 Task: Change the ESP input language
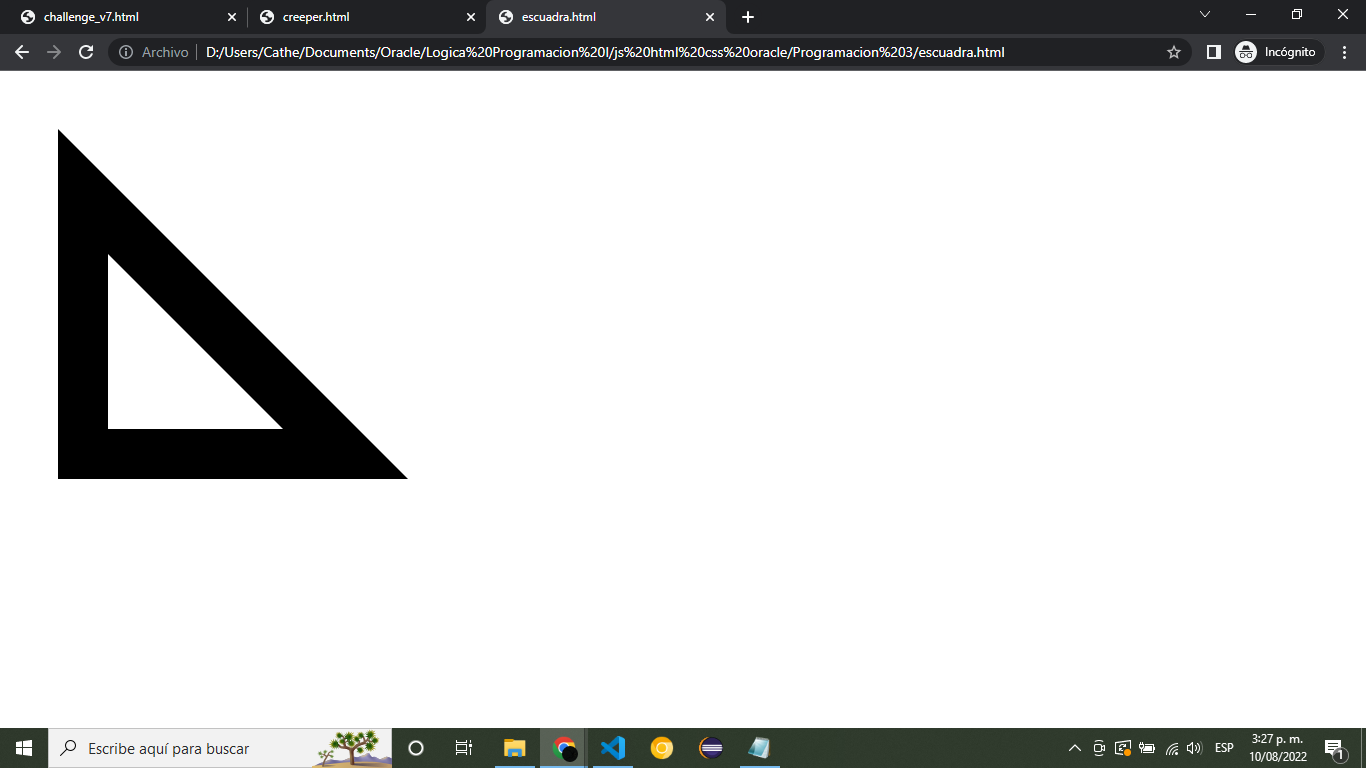[x=1224, y=748]
